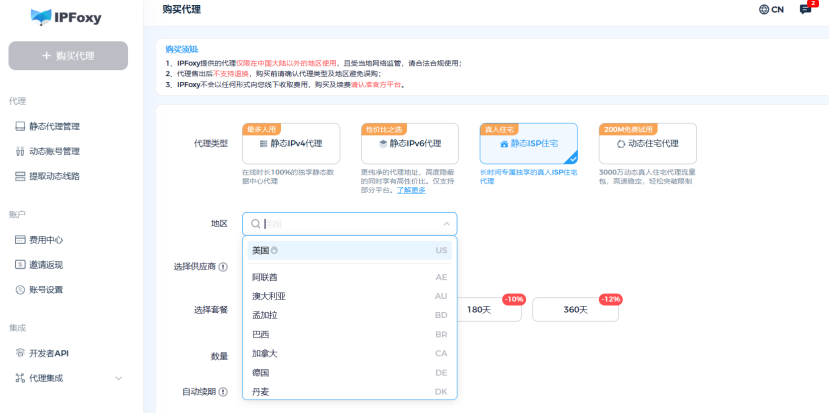Viewport: 829px width, 414px height.
Task: Click the IPFoxy logo icon
Action: click(42, 16)
